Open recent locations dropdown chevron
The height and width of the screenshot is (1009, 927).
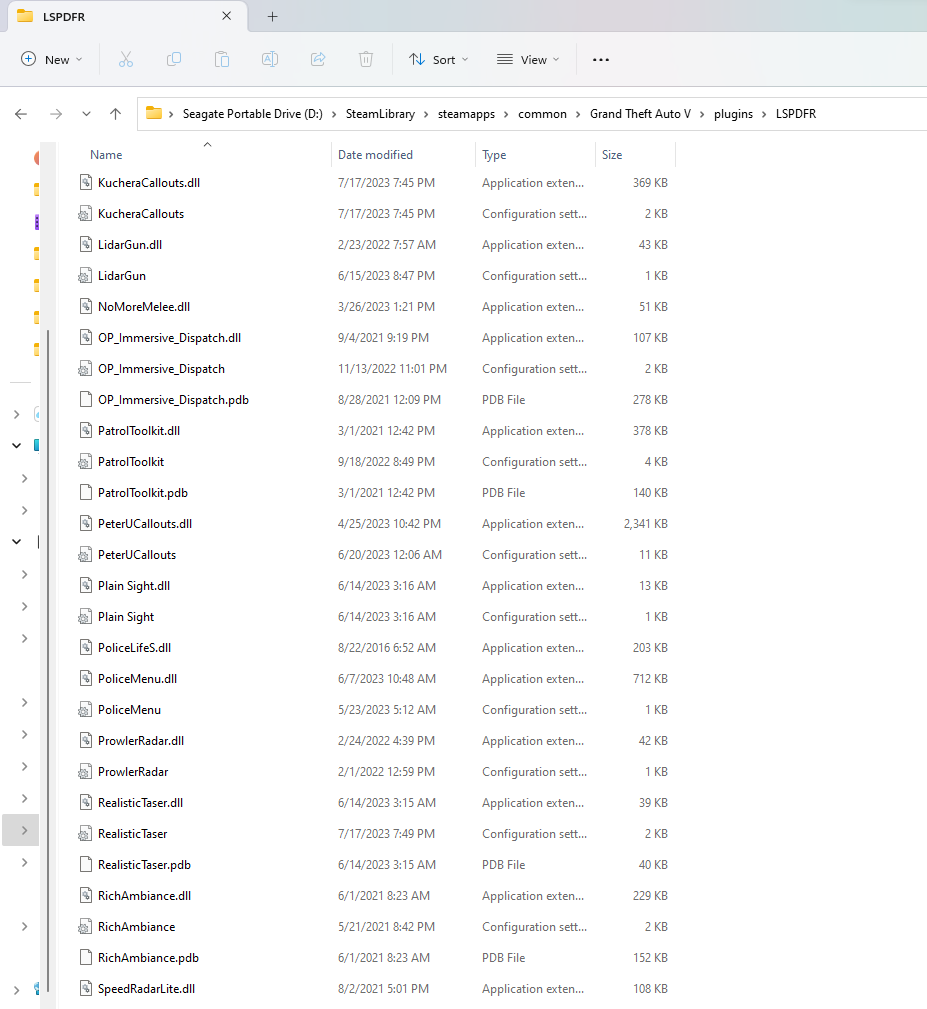coord(86,114)
